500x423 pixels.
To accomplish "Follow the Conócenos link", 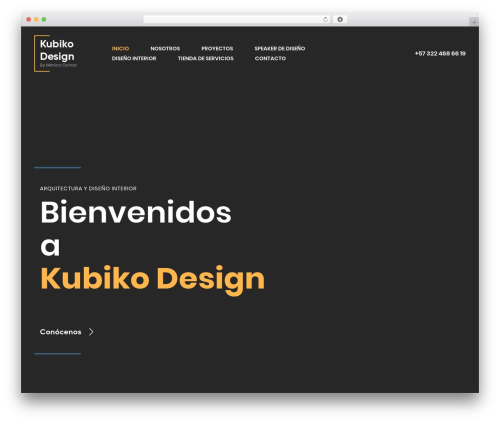I will pyautogui.click(x=61, y=332).
